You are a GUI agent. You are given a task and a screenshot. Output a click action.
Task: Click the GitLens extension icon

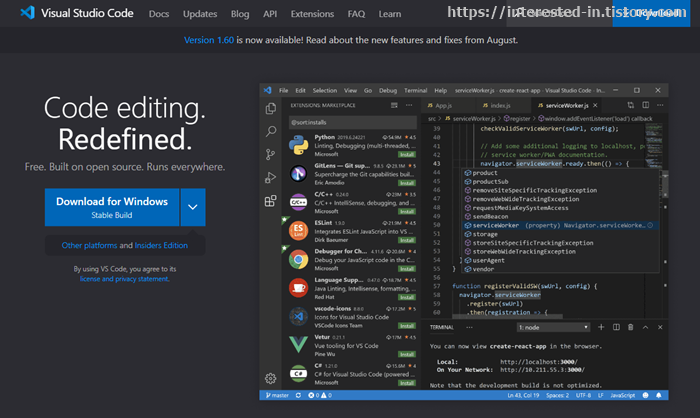[x=298, y=174]
